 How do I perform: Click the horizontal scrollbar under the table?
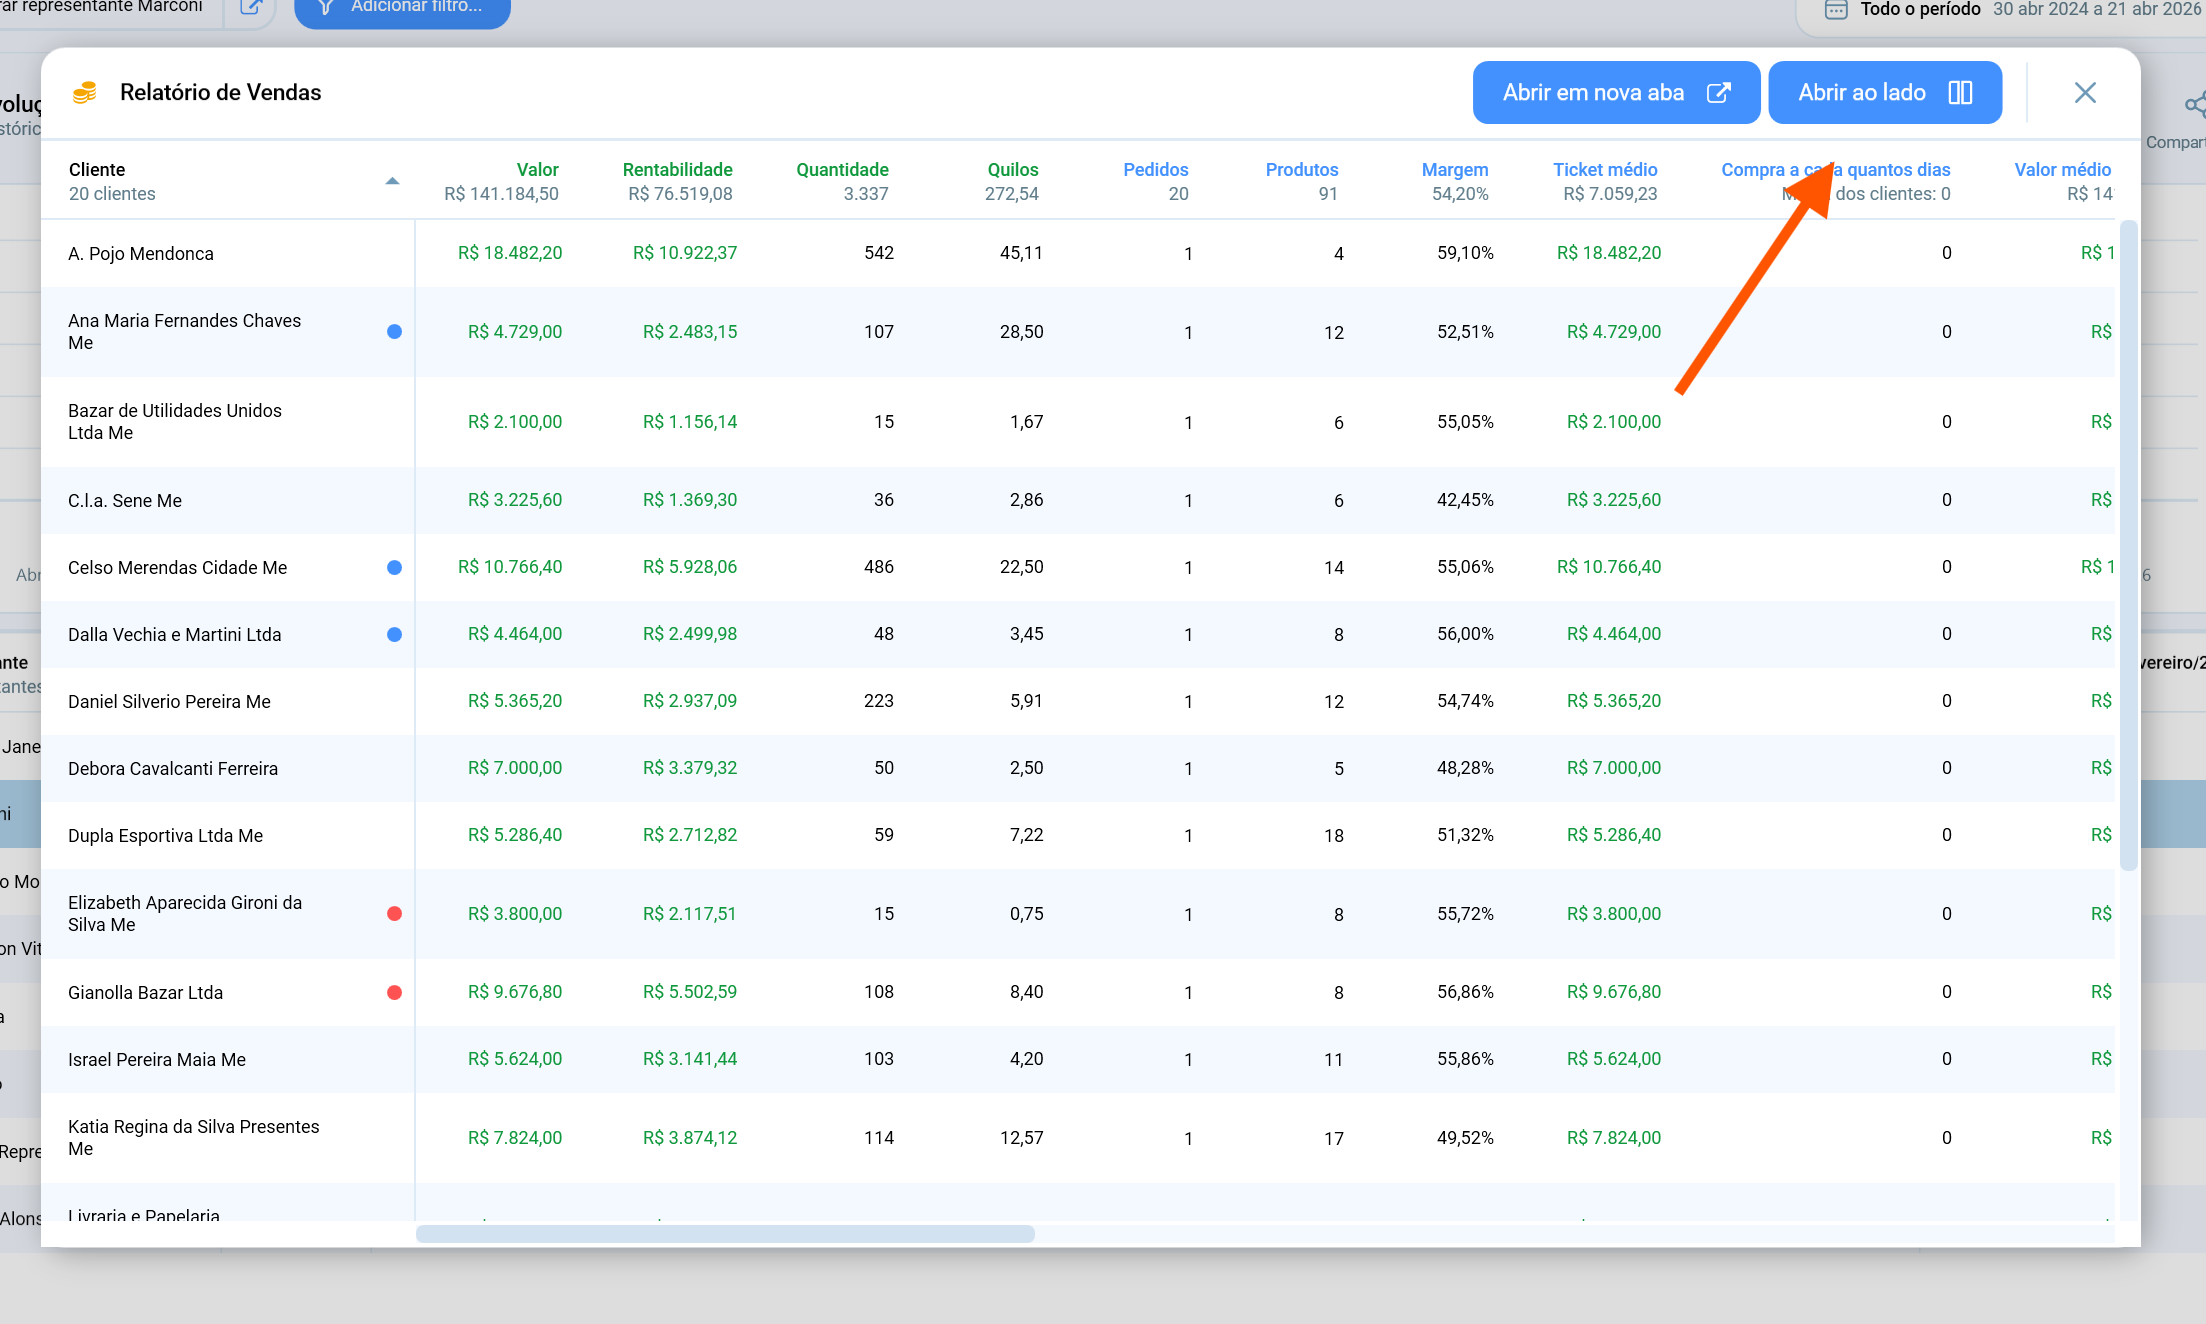[725, 1234]
